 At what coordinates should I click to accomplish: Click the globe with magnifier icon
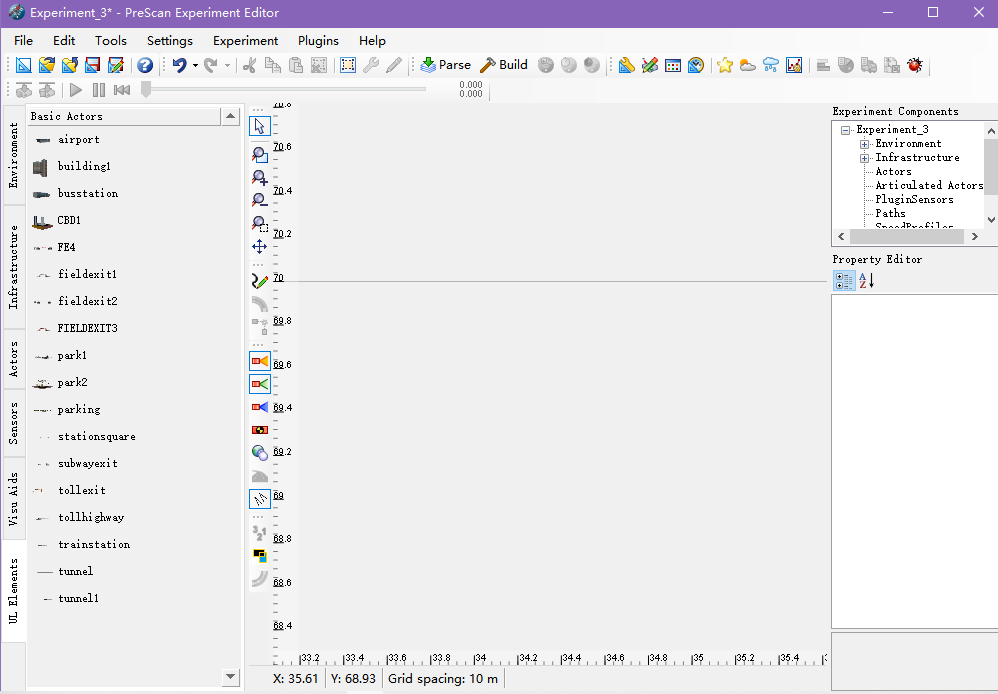(260, 453)
